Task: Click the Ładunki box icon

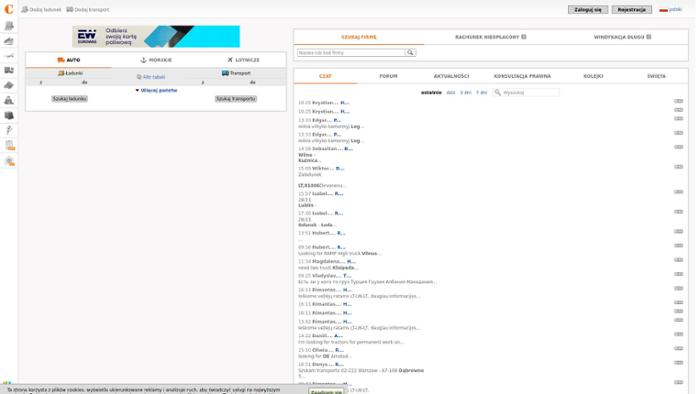Action: tap(61, 73)
